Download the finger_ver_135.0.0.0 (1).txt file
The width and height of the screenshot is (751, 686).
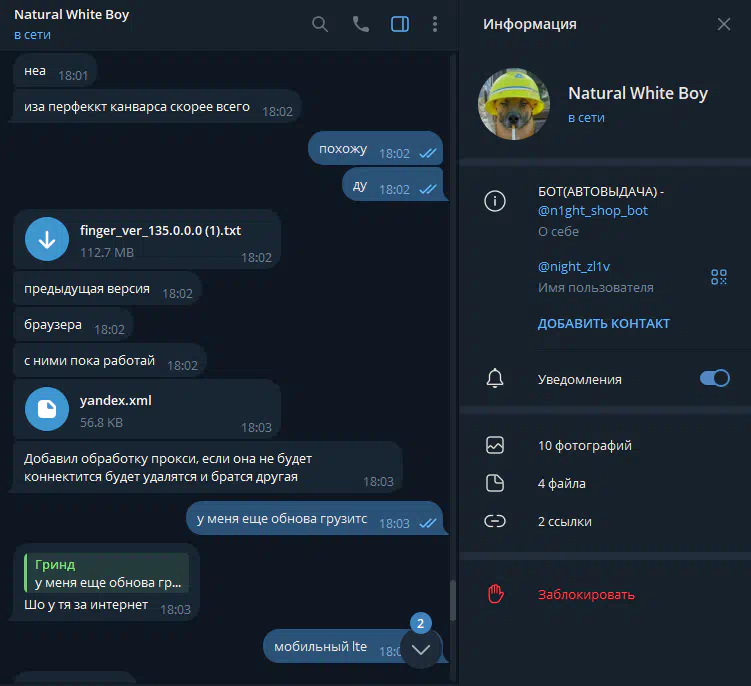coord(47,239)
